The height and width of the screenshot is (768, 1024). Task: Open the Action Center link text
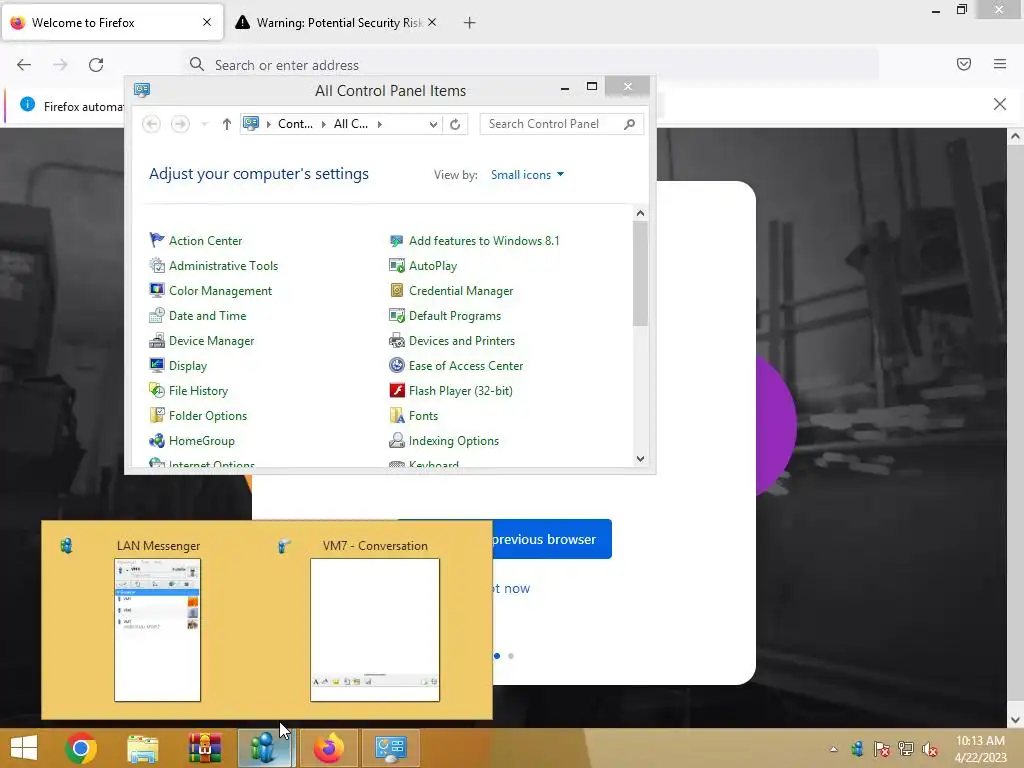click(206, 240)
